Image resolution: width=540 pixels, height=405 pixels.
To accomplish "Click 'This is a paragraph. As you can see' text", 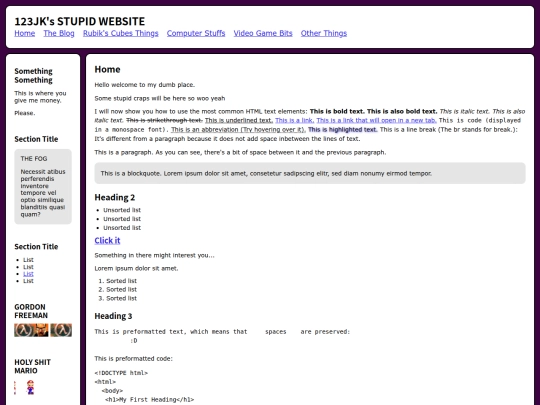I will [240, 152].
